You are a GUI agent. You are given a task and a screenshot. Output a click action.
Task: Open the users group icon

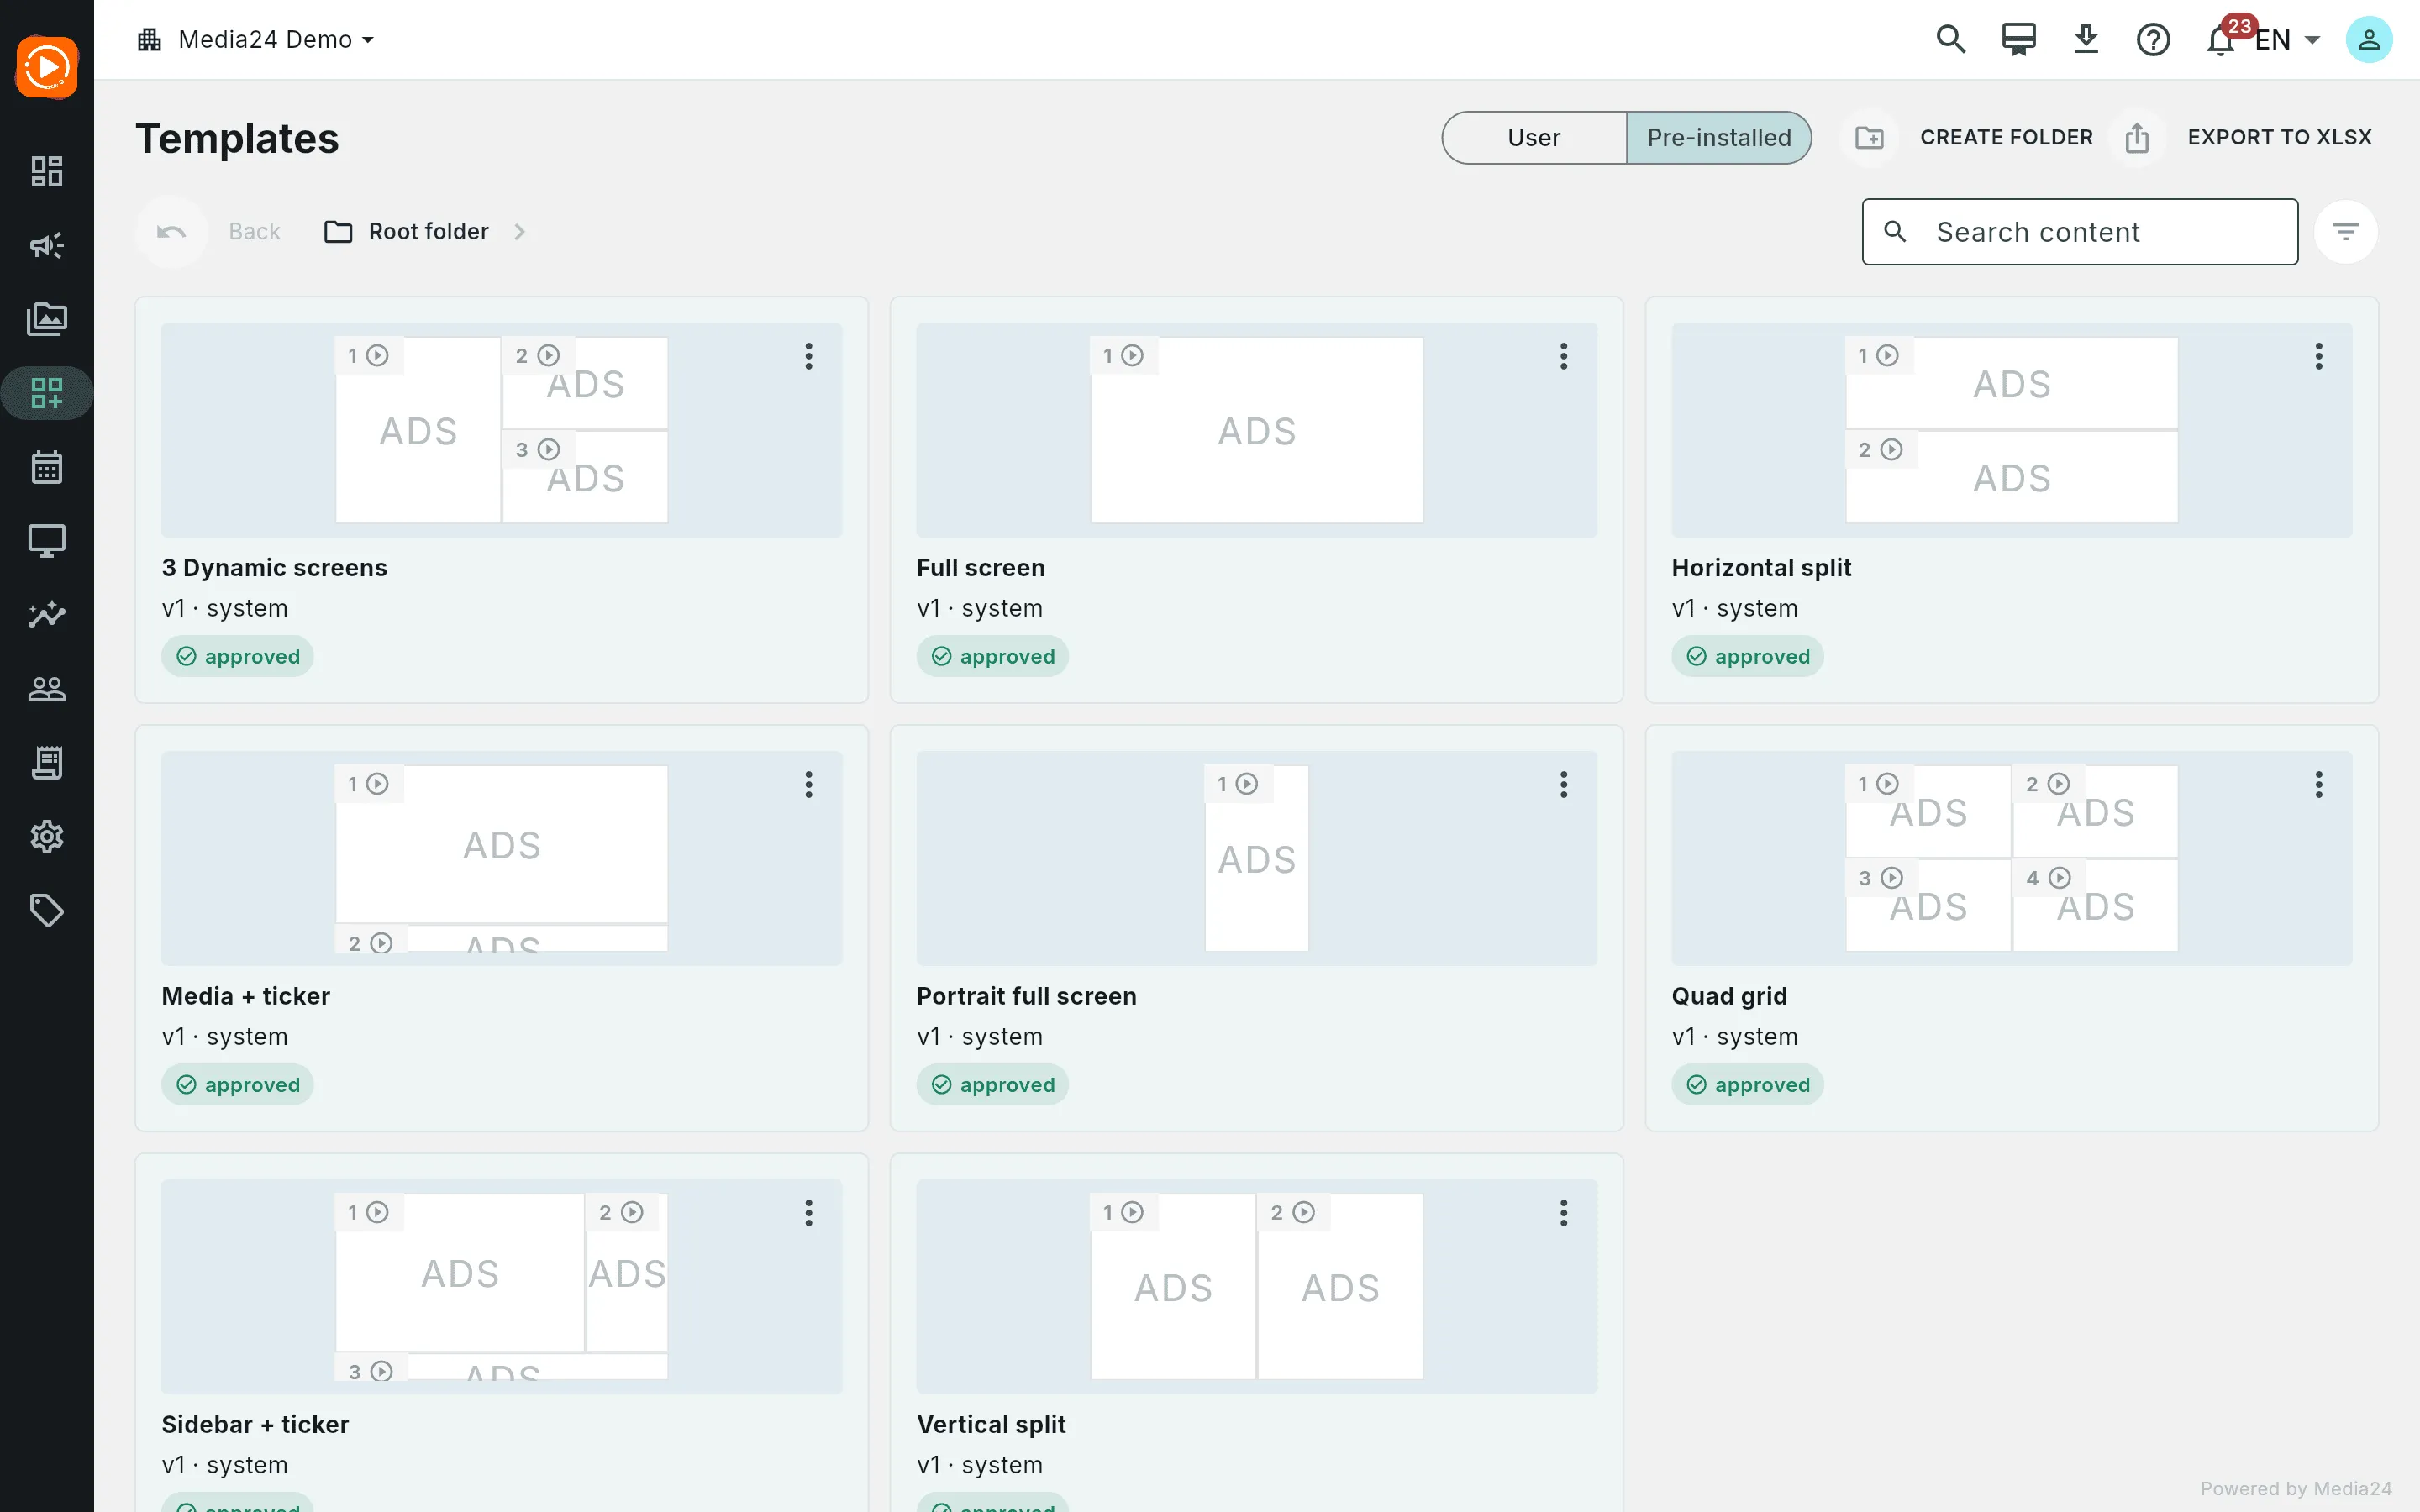tap(47, 689)
